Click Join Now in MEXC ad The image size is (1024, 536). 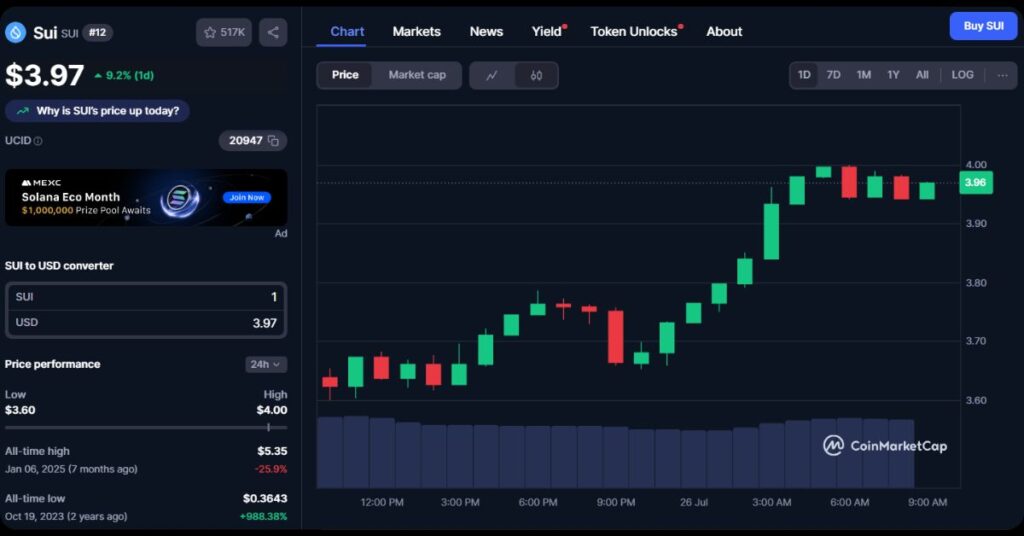tap(246, 197)
